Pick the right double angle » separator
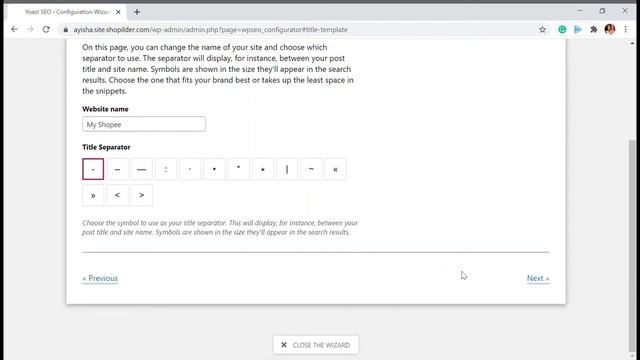 click(93, 195)
